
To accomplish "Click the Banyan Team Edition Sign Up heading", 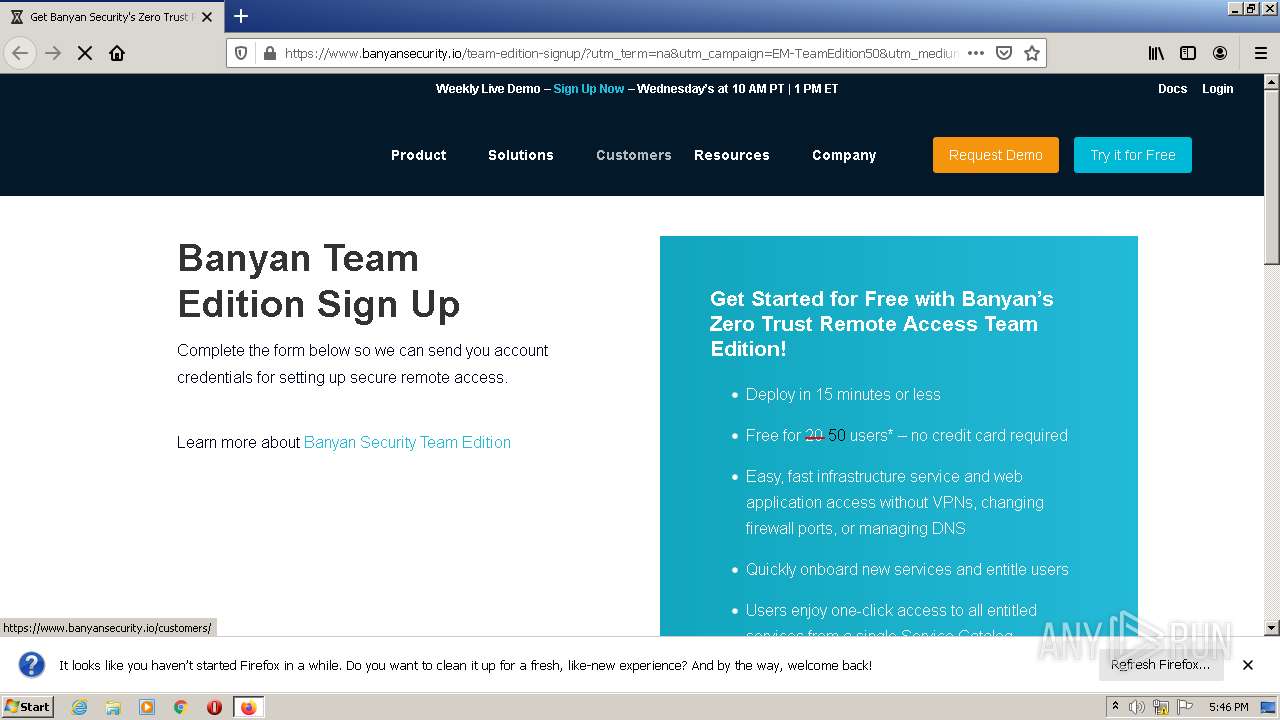I will [x=319, y=281].
